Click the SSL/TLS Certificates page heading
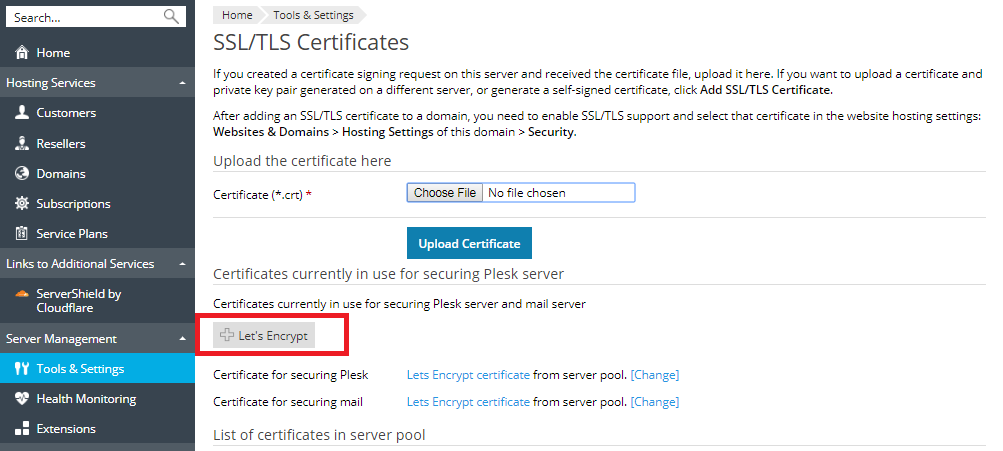Image resolution: width=1003 pixels, height=451 pixels. tap(311, 42)
